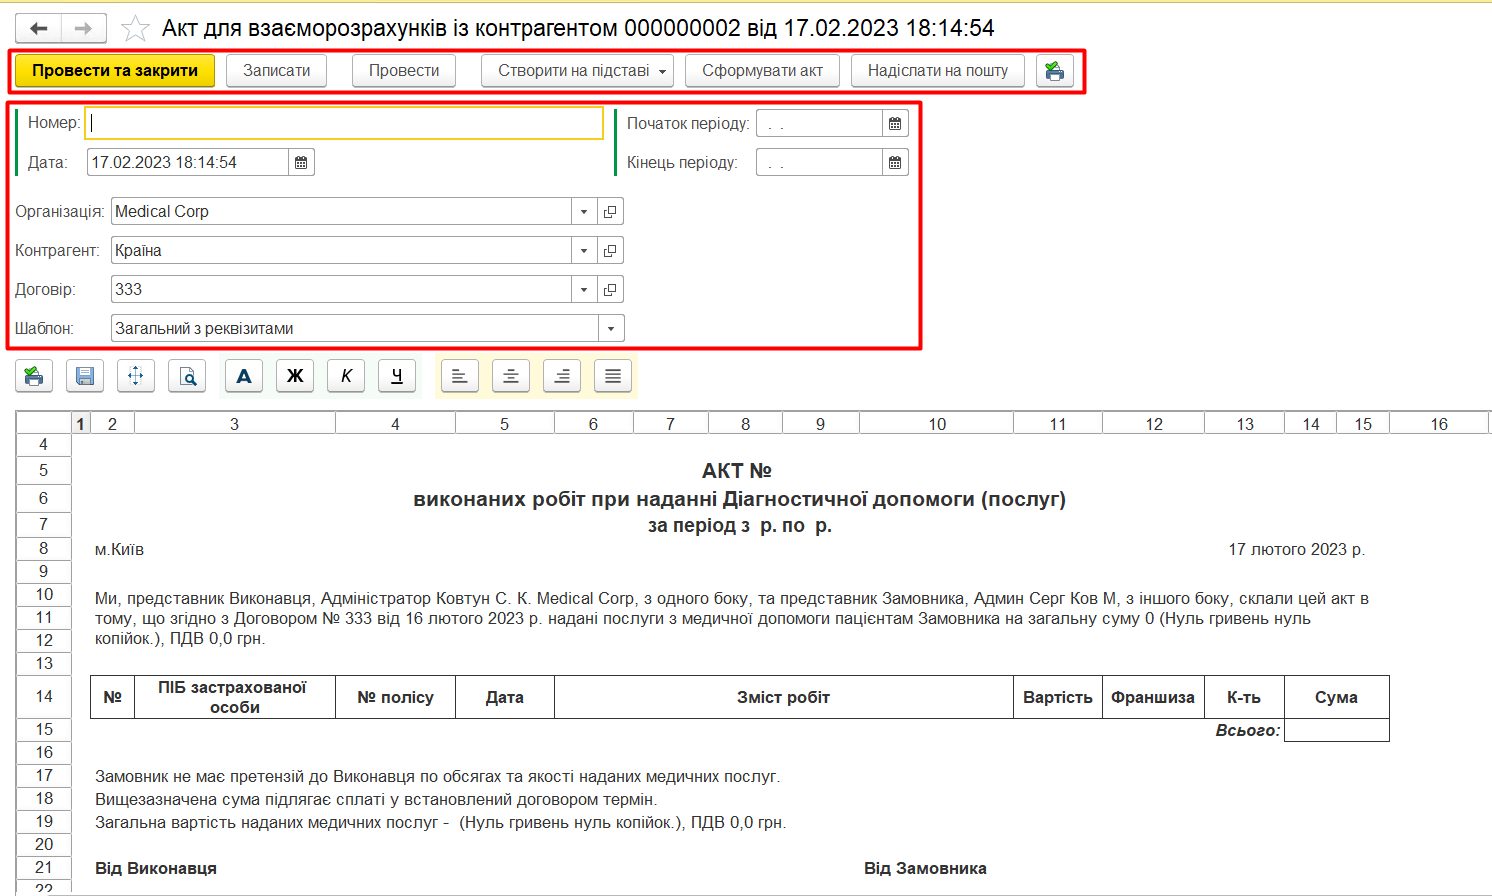Click inside the Номер input field

(344, 123)
